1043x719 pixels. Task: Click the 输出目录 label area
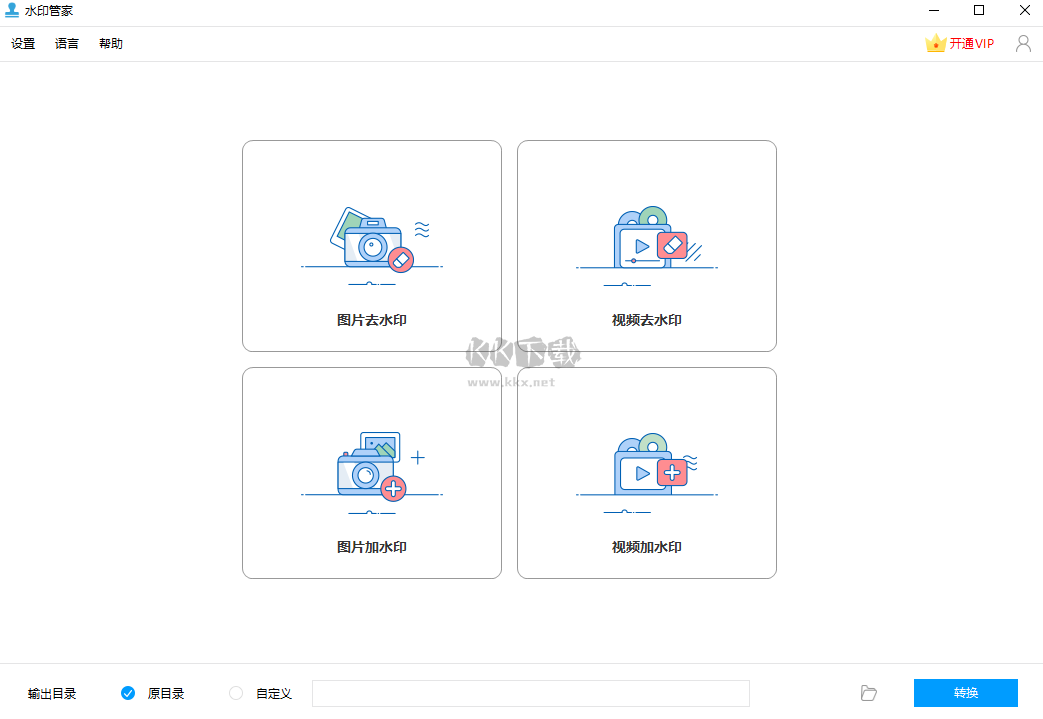click(51, 692)
